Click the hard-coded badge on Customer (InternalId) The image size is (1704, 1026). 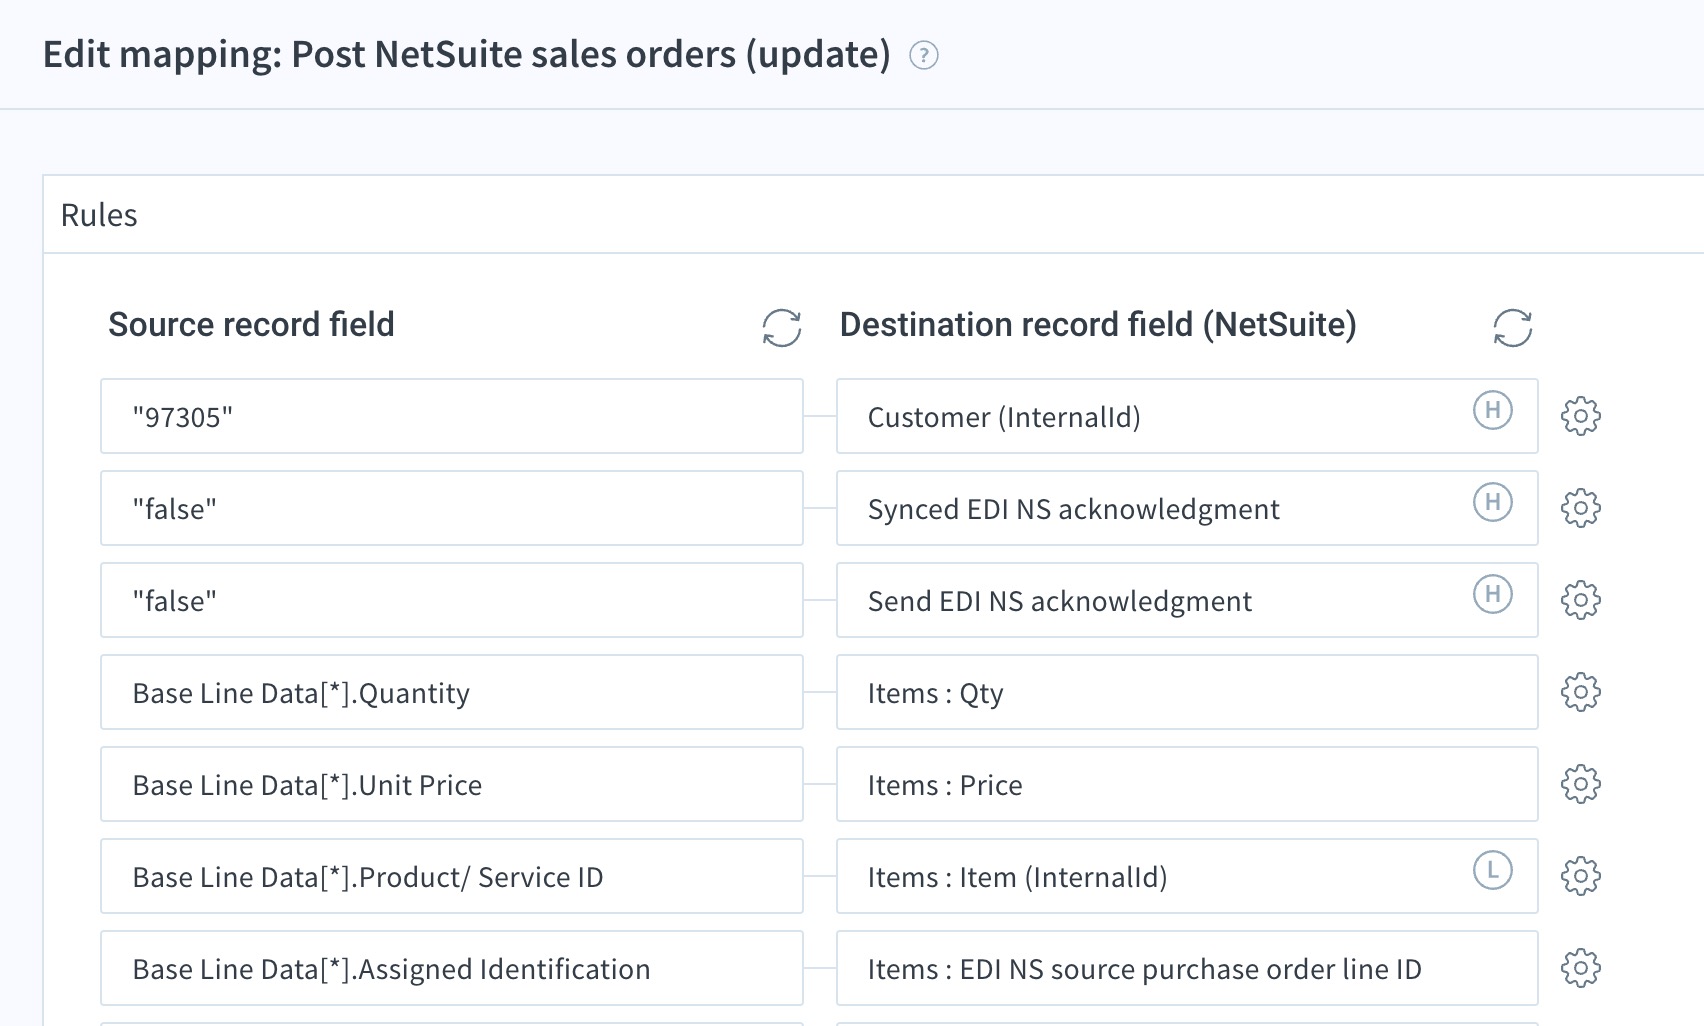coord(1492,410)
